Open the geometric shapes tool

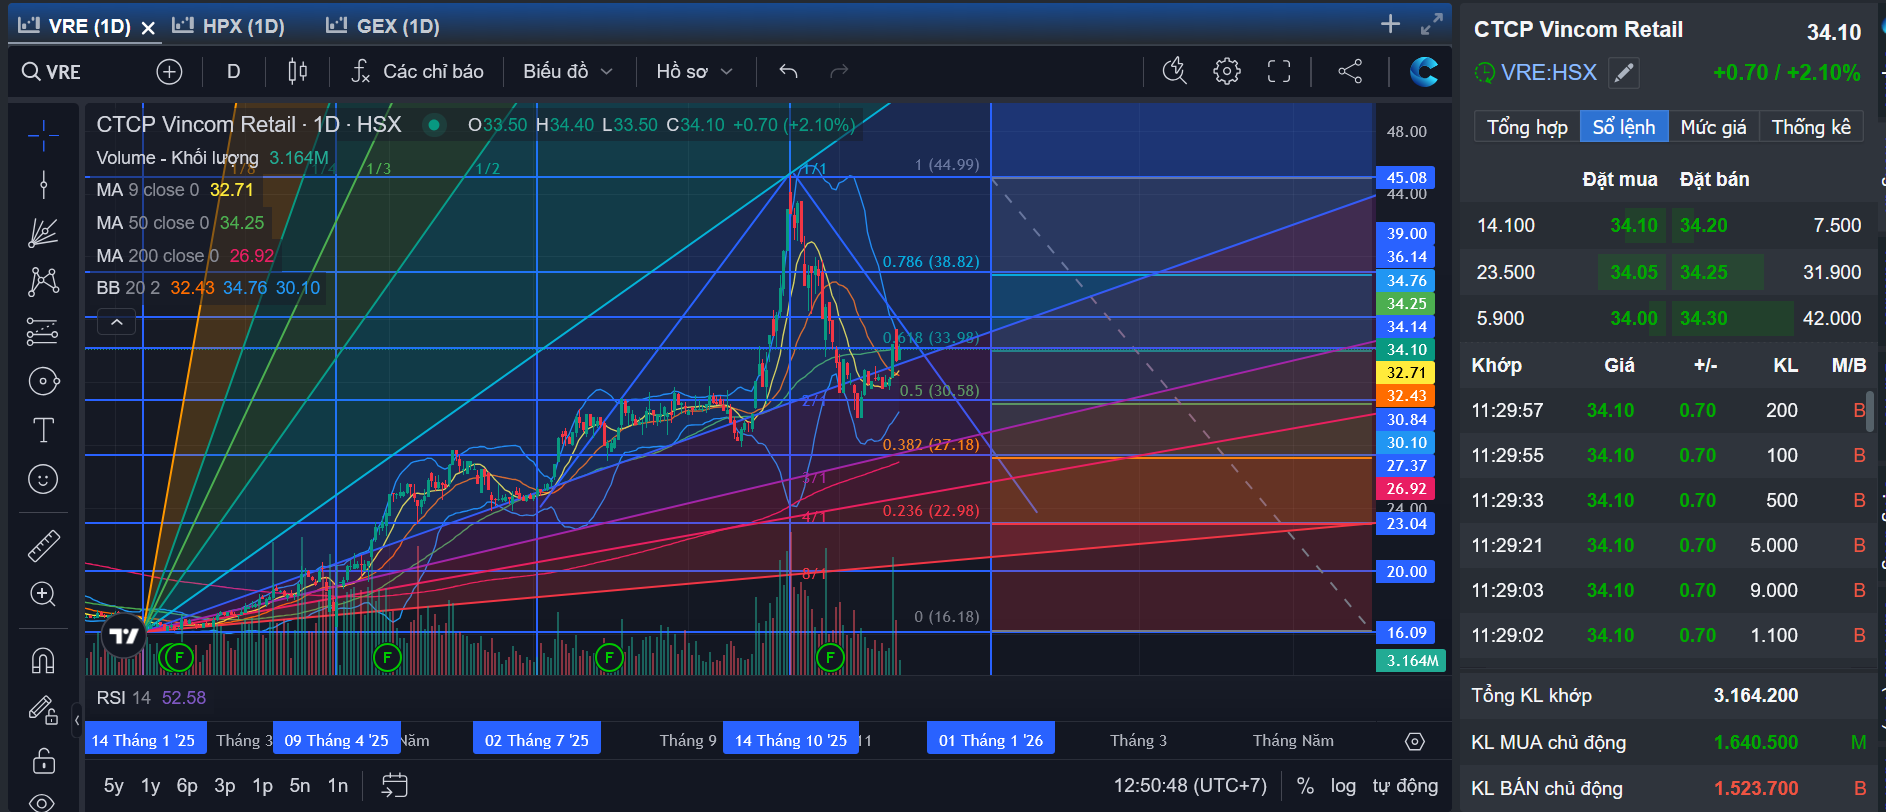click(43, 381)
